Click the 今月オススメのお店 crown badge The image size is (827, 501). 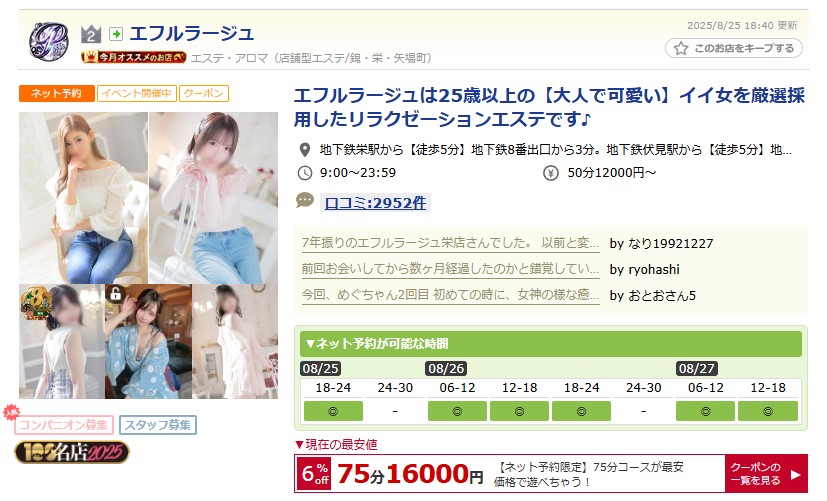coord(134,57)
